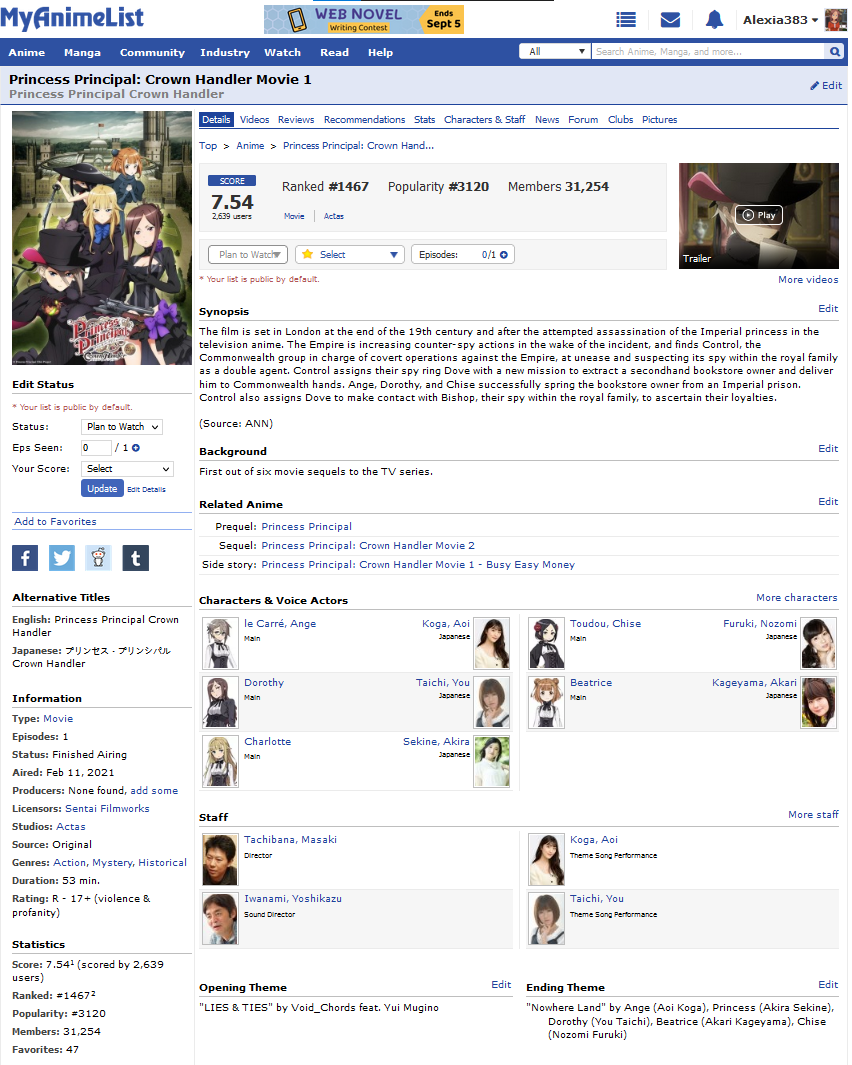Open the notifications bell icon

[714, 20]
